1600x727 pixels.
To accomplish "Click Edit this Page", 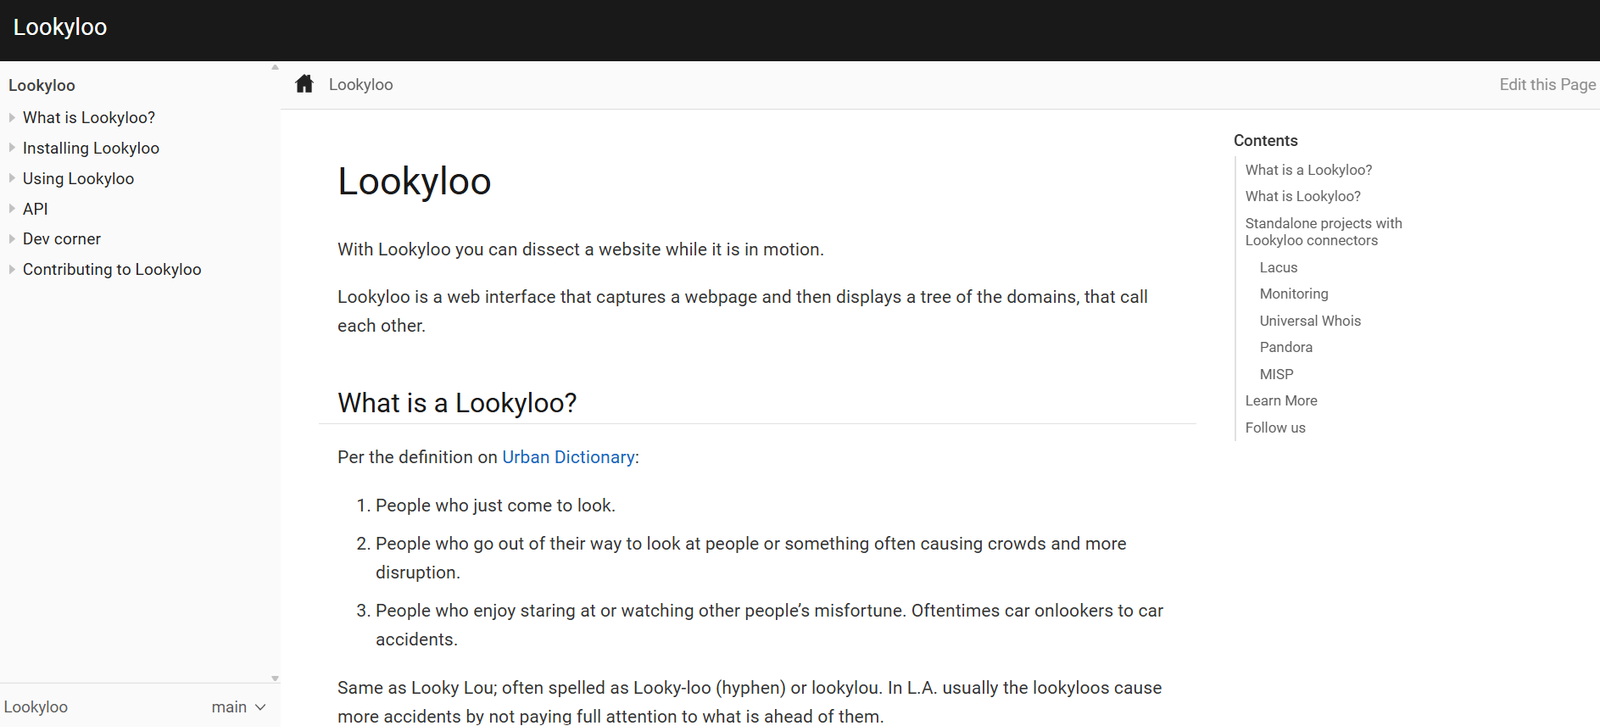I will [1546, 85].
